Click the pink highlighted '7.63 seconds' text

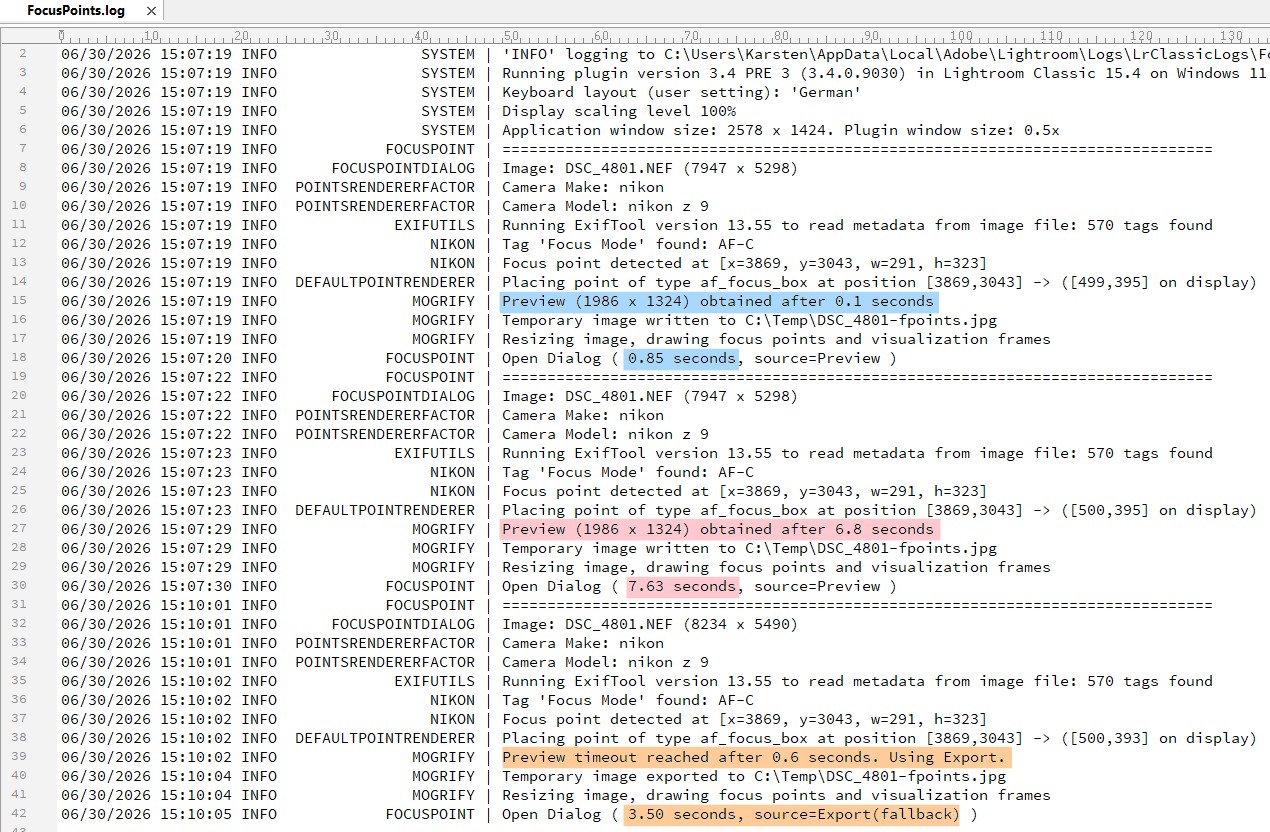coord(682,586)
